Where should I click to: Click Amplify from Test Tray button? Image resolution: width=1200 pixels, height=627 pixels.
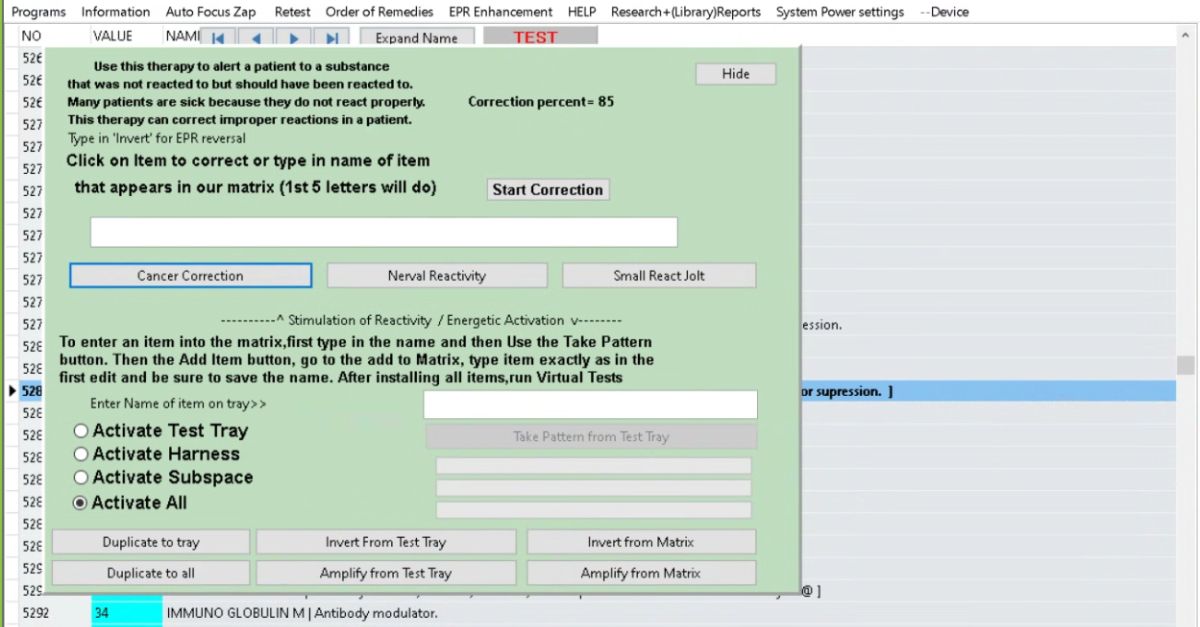(x=385, y=573)
